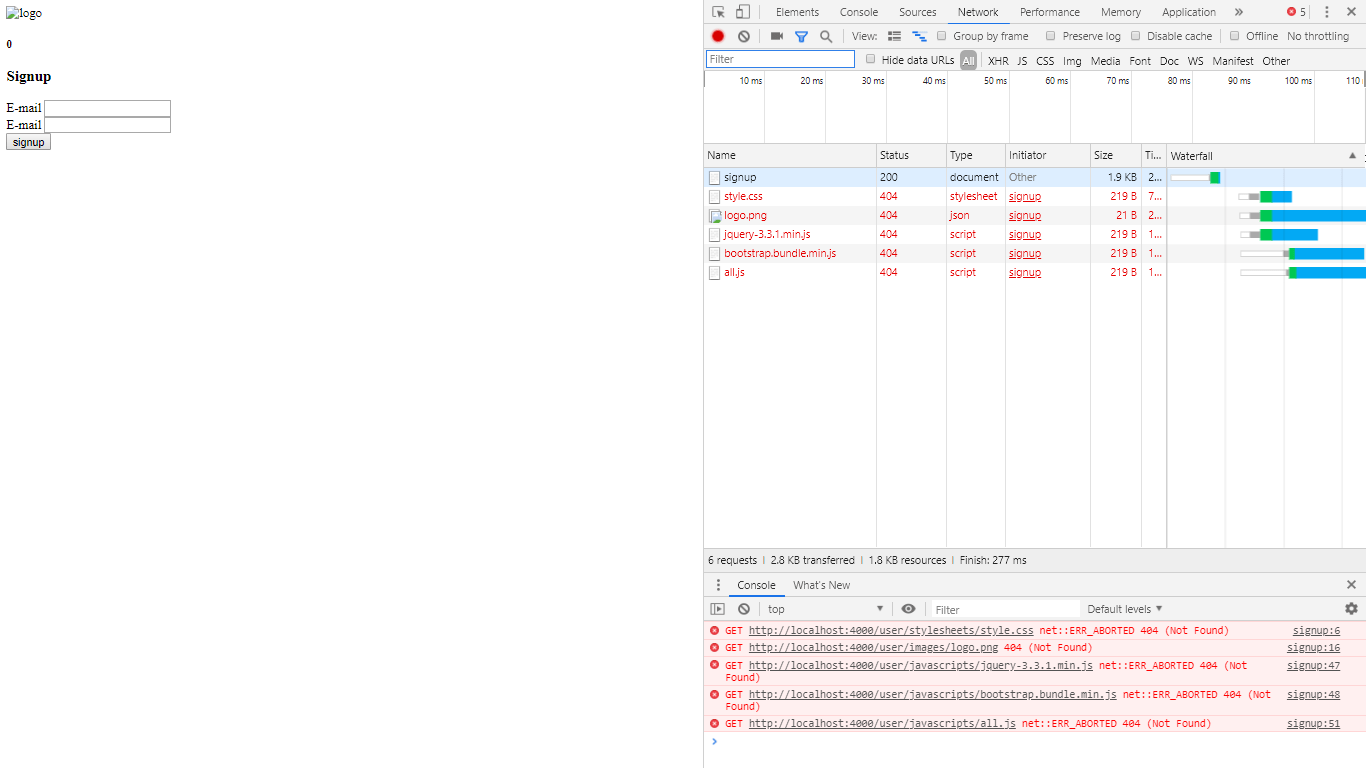Check Hide data URLs
Viewport: 1366px width, 768px height.
[870, 59]
